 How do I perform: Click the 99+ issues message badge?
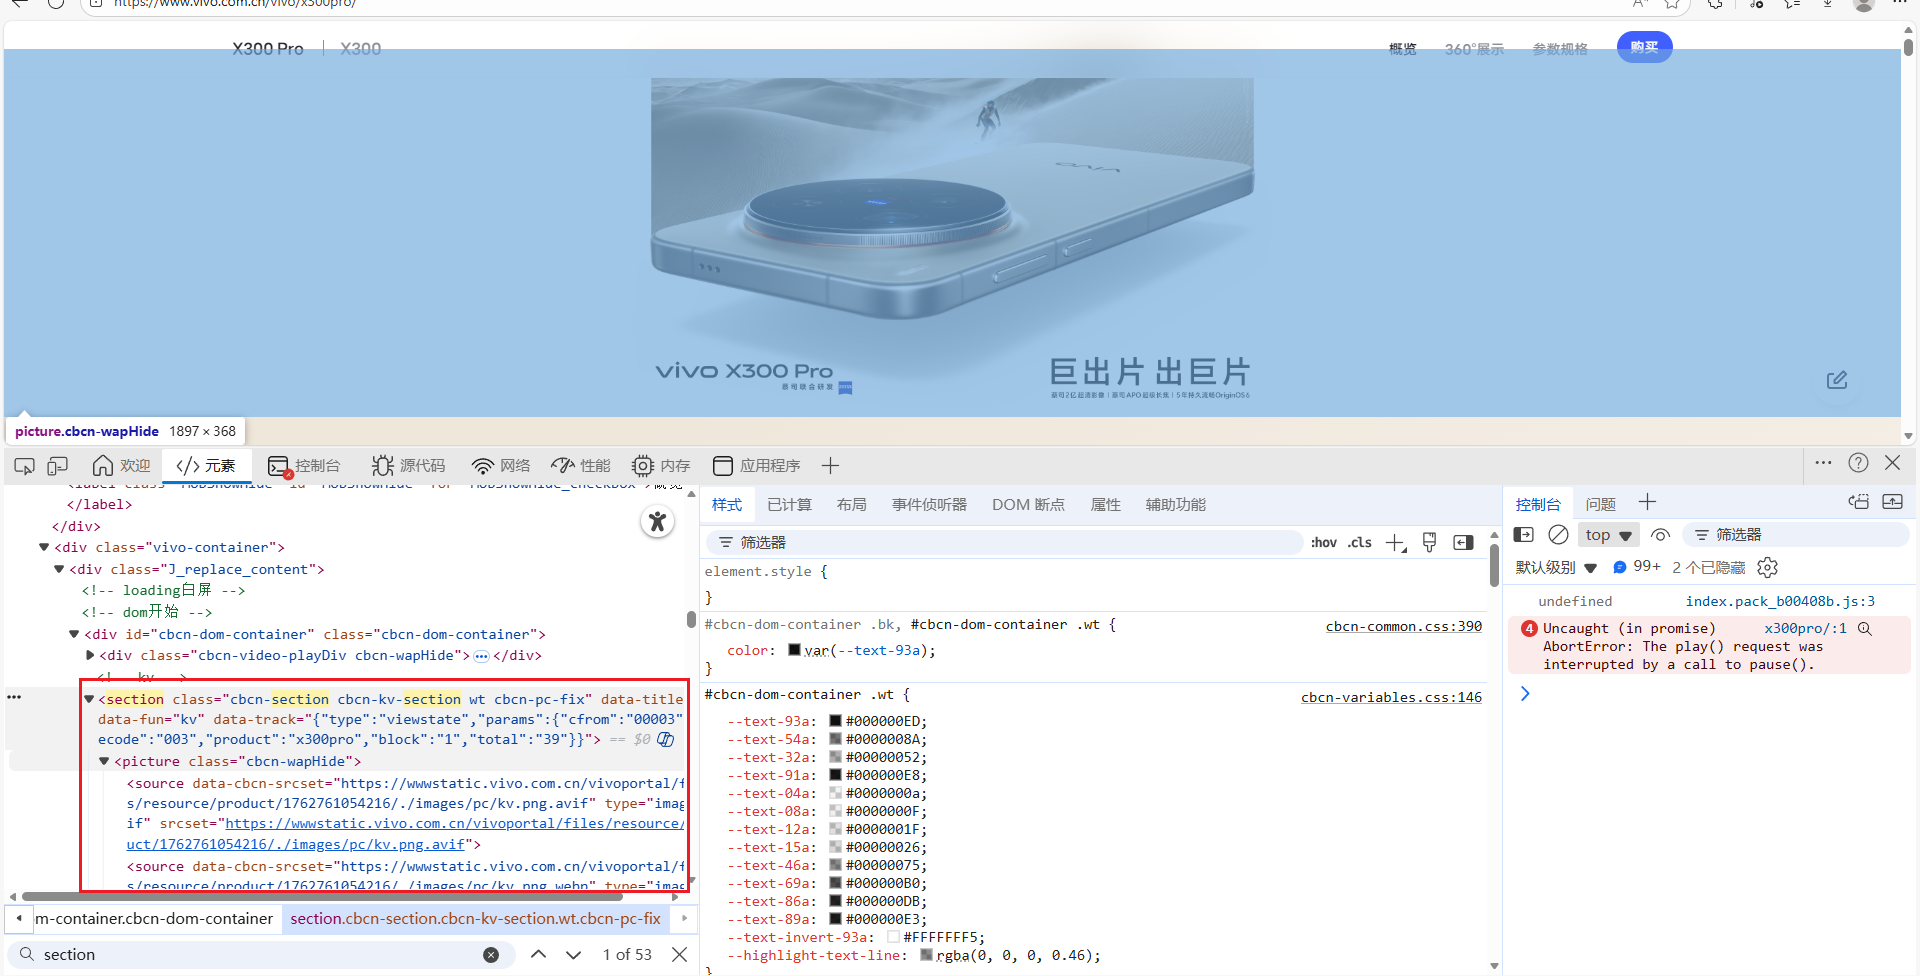[1637, 567]
